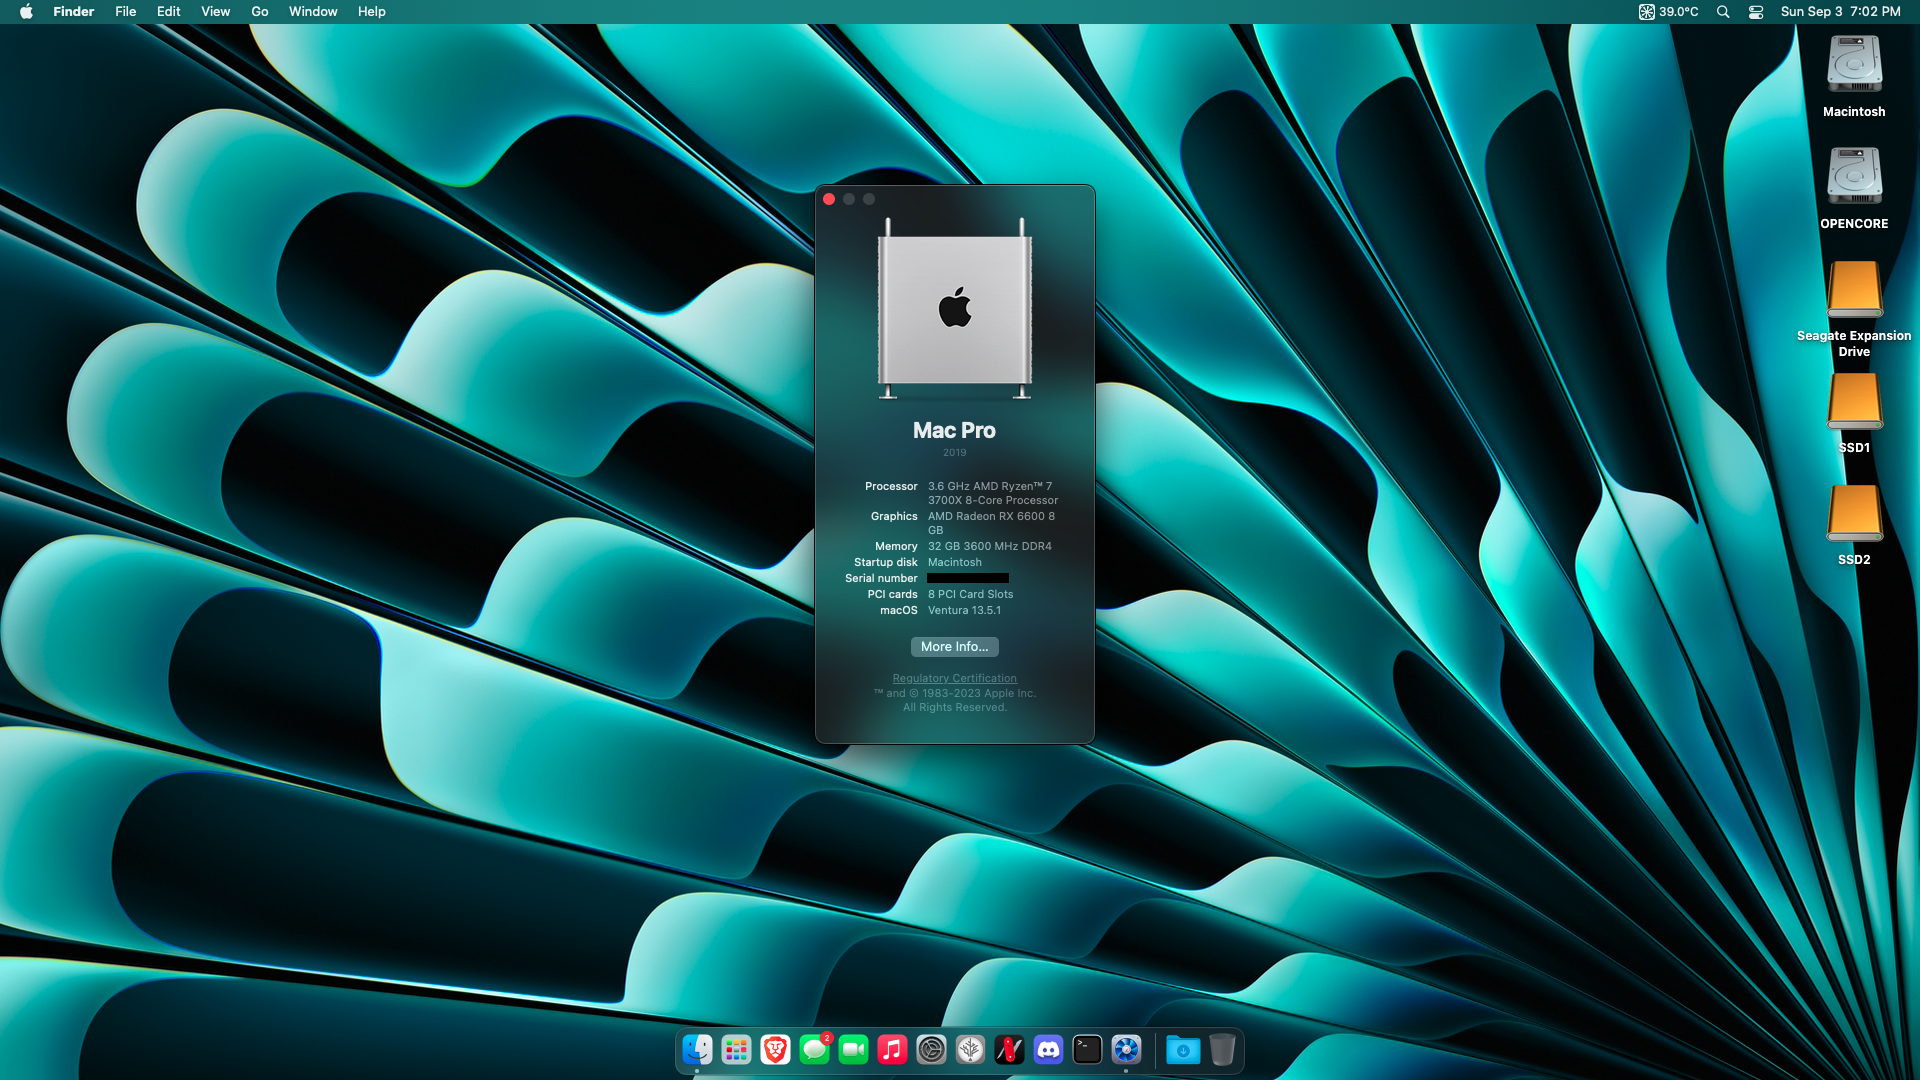Click the Mac Pro tower image
1920x1080 pixels.
[955, 308]
